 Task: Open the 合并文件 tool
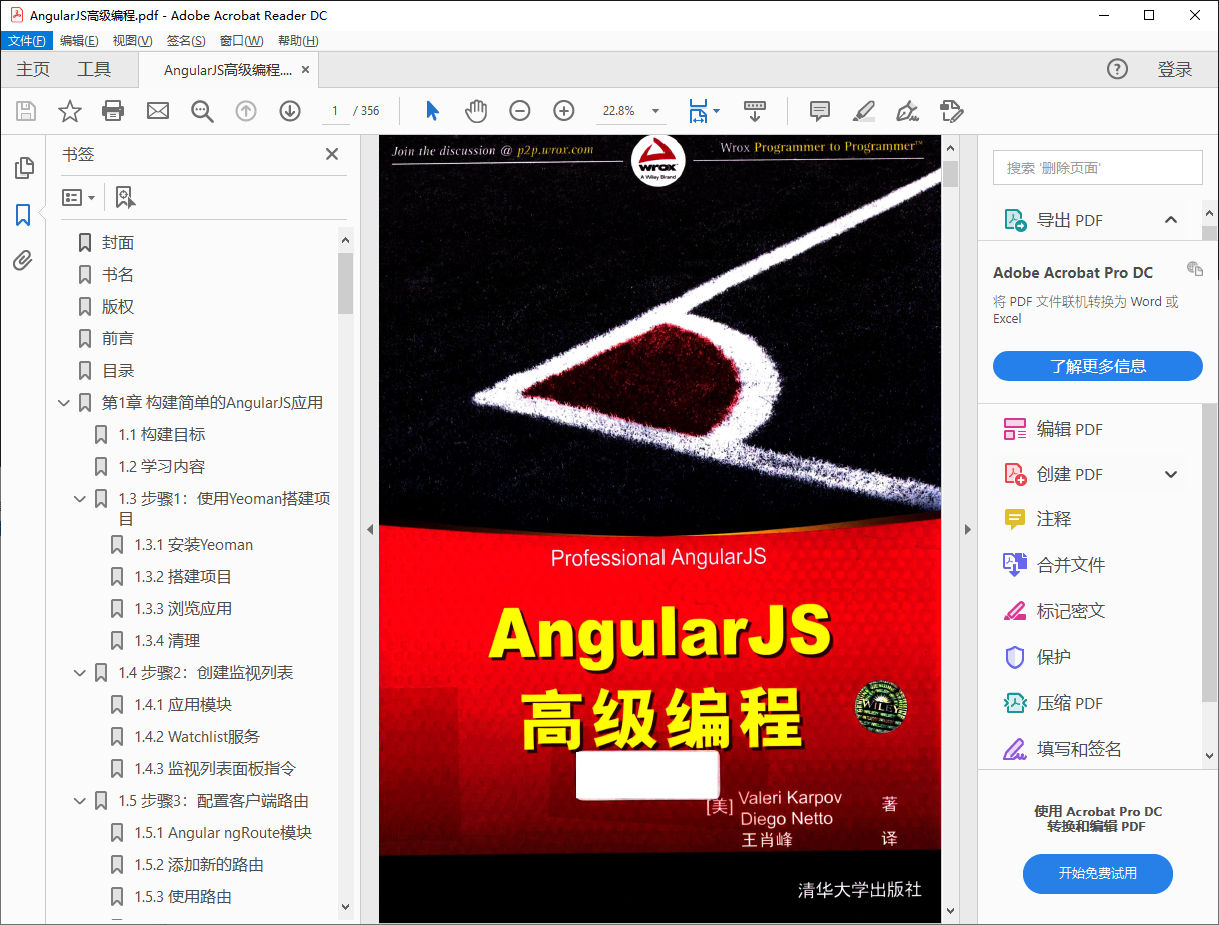[x=1071, y=565]
